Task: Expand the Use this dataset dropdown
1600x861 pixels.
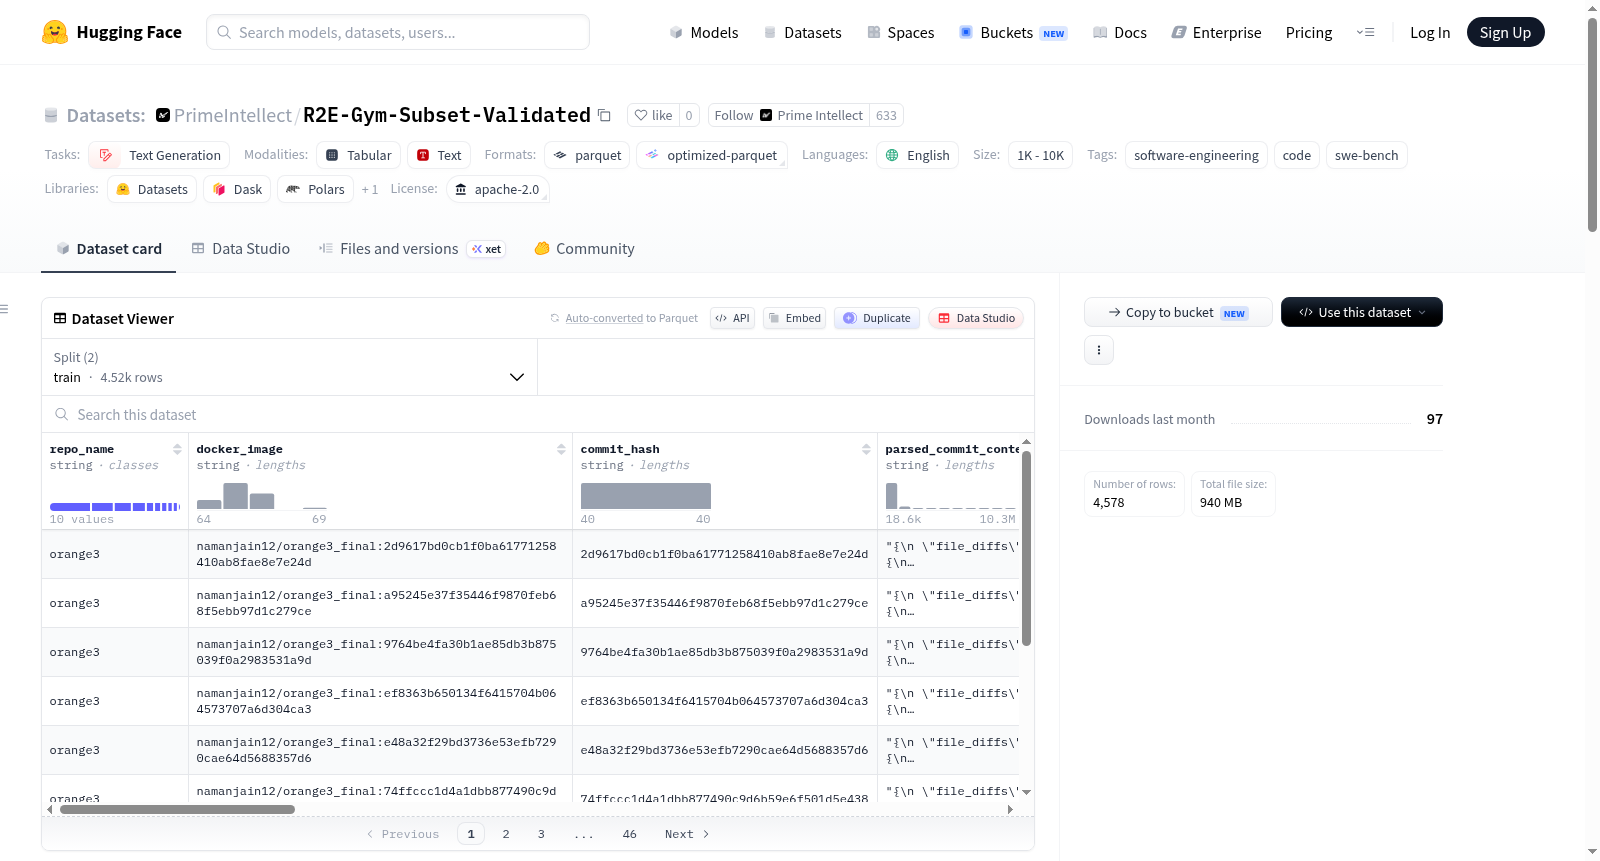Action: coord(1362,312)
